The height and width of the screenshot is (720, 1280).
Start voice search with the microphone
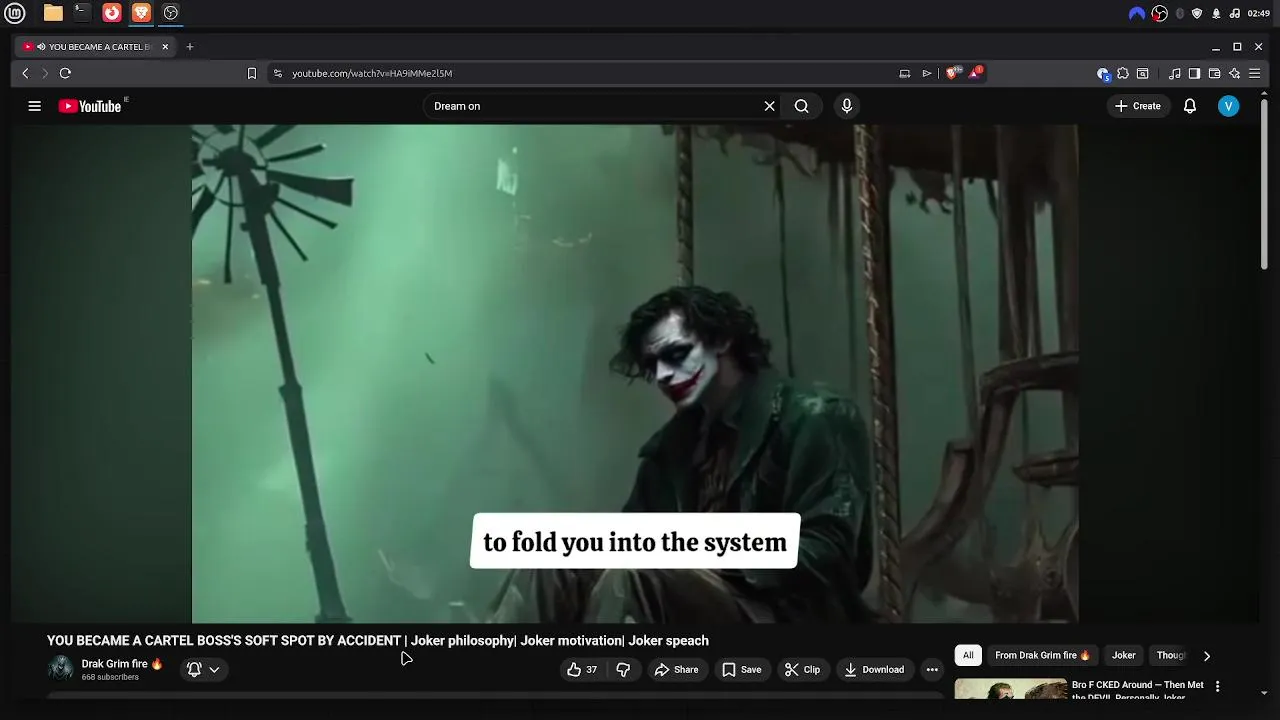847,106
